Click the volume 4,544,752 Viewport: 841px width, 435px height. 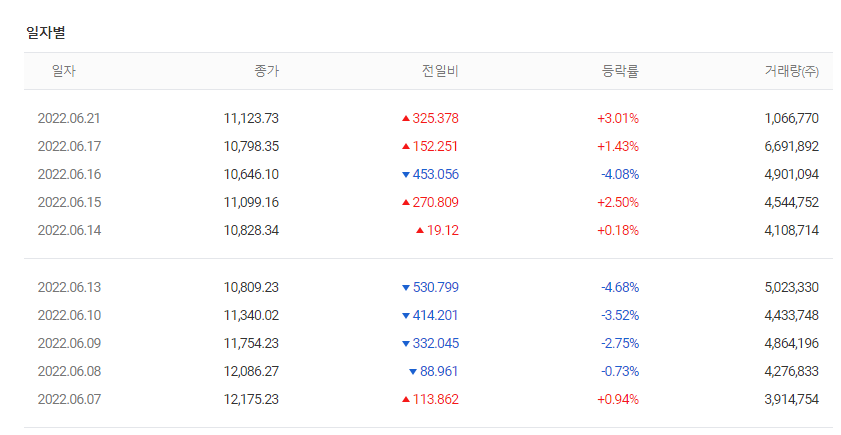792,202
